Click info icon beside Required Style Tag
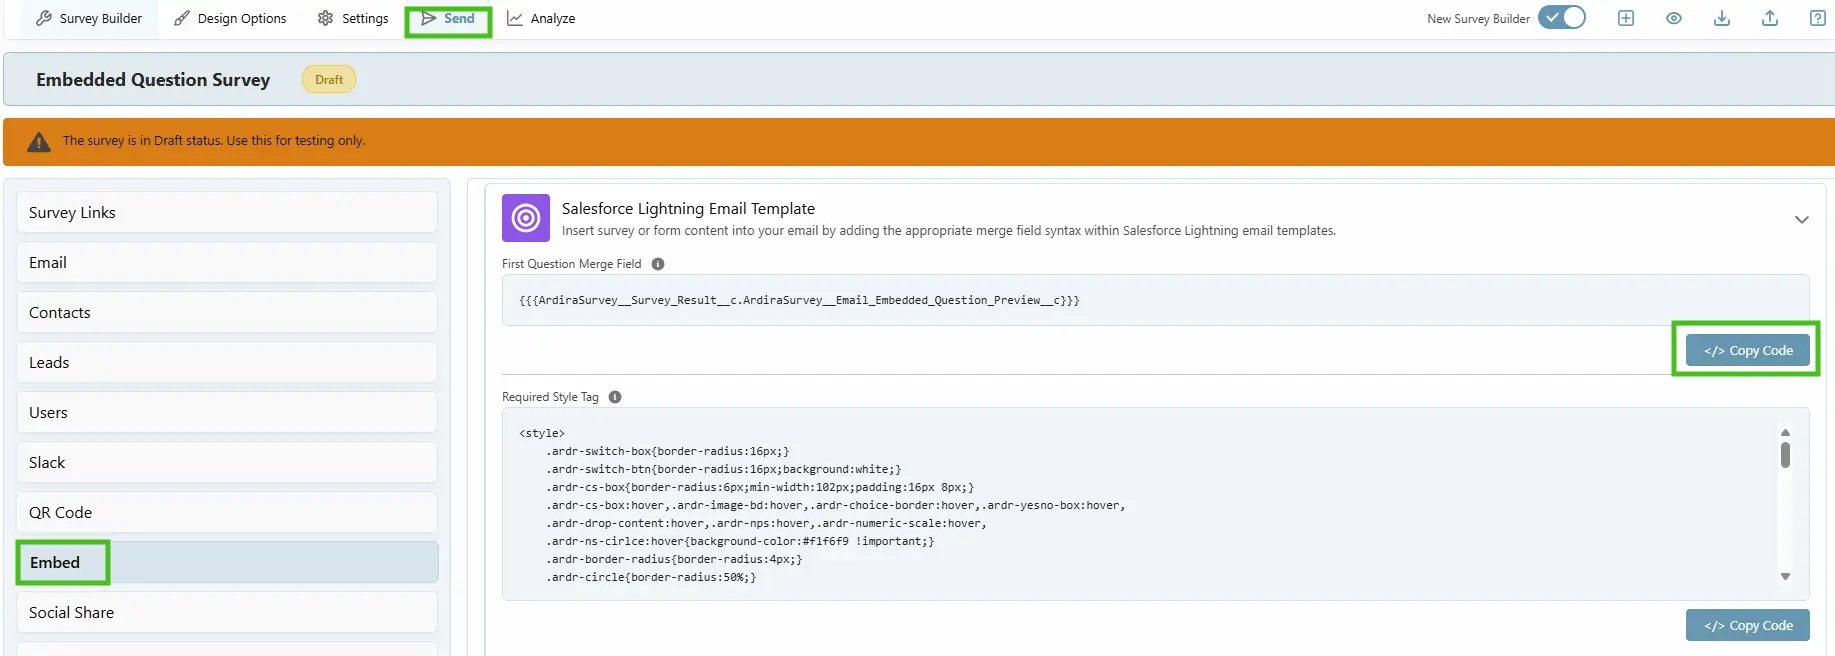 pos(615,397)
